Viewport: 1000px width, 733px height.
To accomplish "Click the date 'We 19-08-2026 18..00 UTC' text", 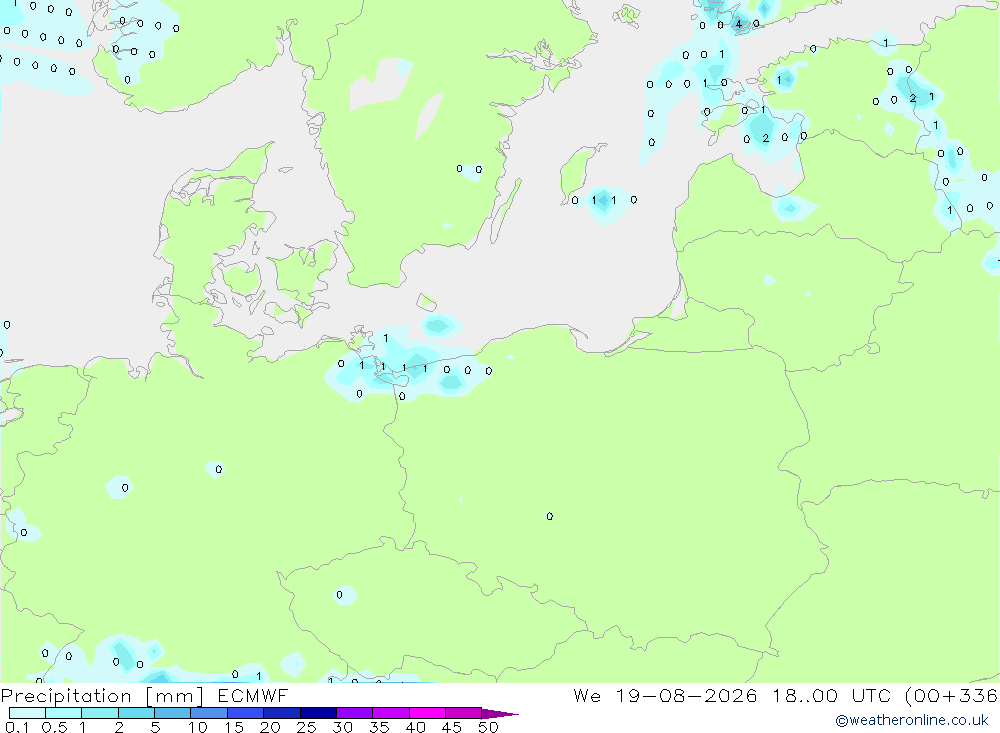I will click(x=732, y=696).
